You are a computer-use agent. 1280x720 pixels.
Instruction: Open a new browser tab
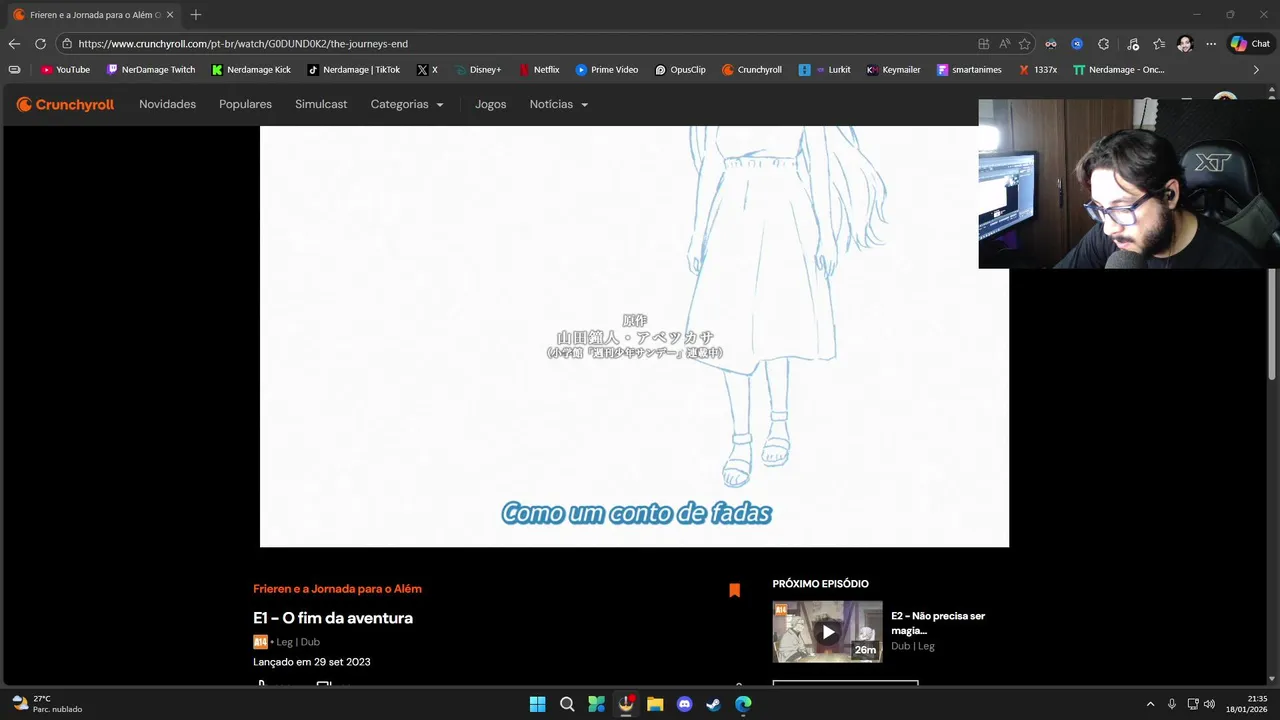[196, 15]
